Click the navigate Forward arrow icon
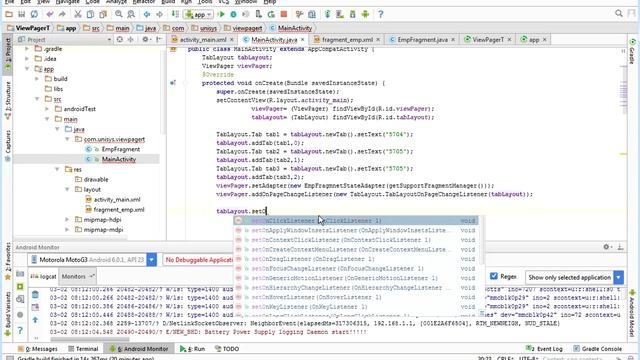The image size is (640, 360). tap(159, 14)
